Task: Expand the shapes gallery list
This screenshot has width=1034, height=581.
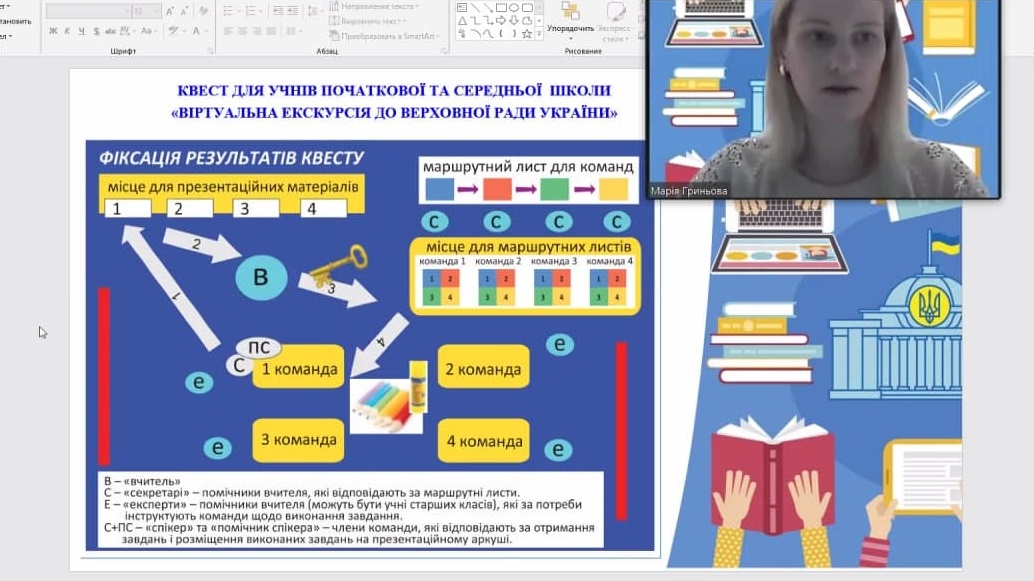Action: click(x=541, y=33)
